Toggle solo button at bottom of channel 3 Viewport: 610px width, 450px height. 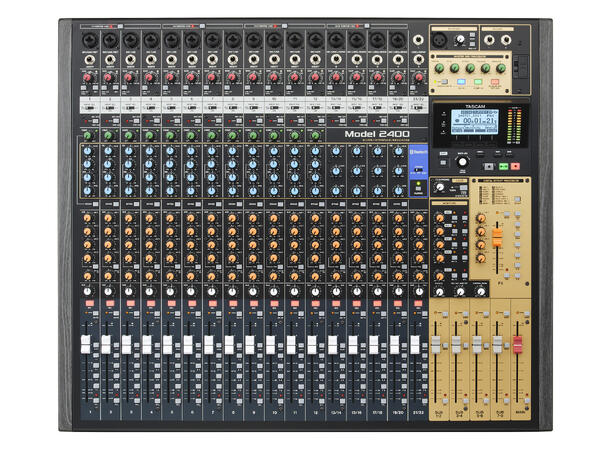(x=138, y=401)
